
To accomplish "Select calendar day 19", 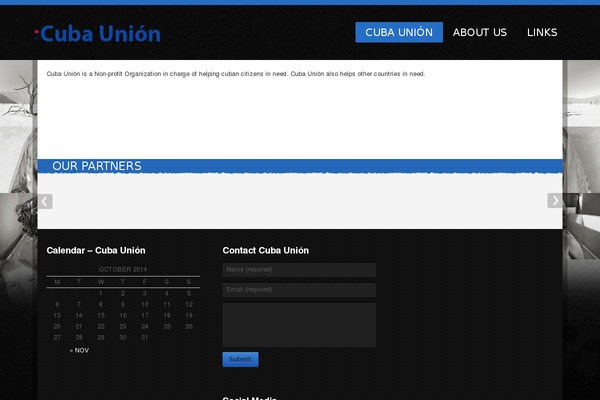I will [x=189, y=315].
